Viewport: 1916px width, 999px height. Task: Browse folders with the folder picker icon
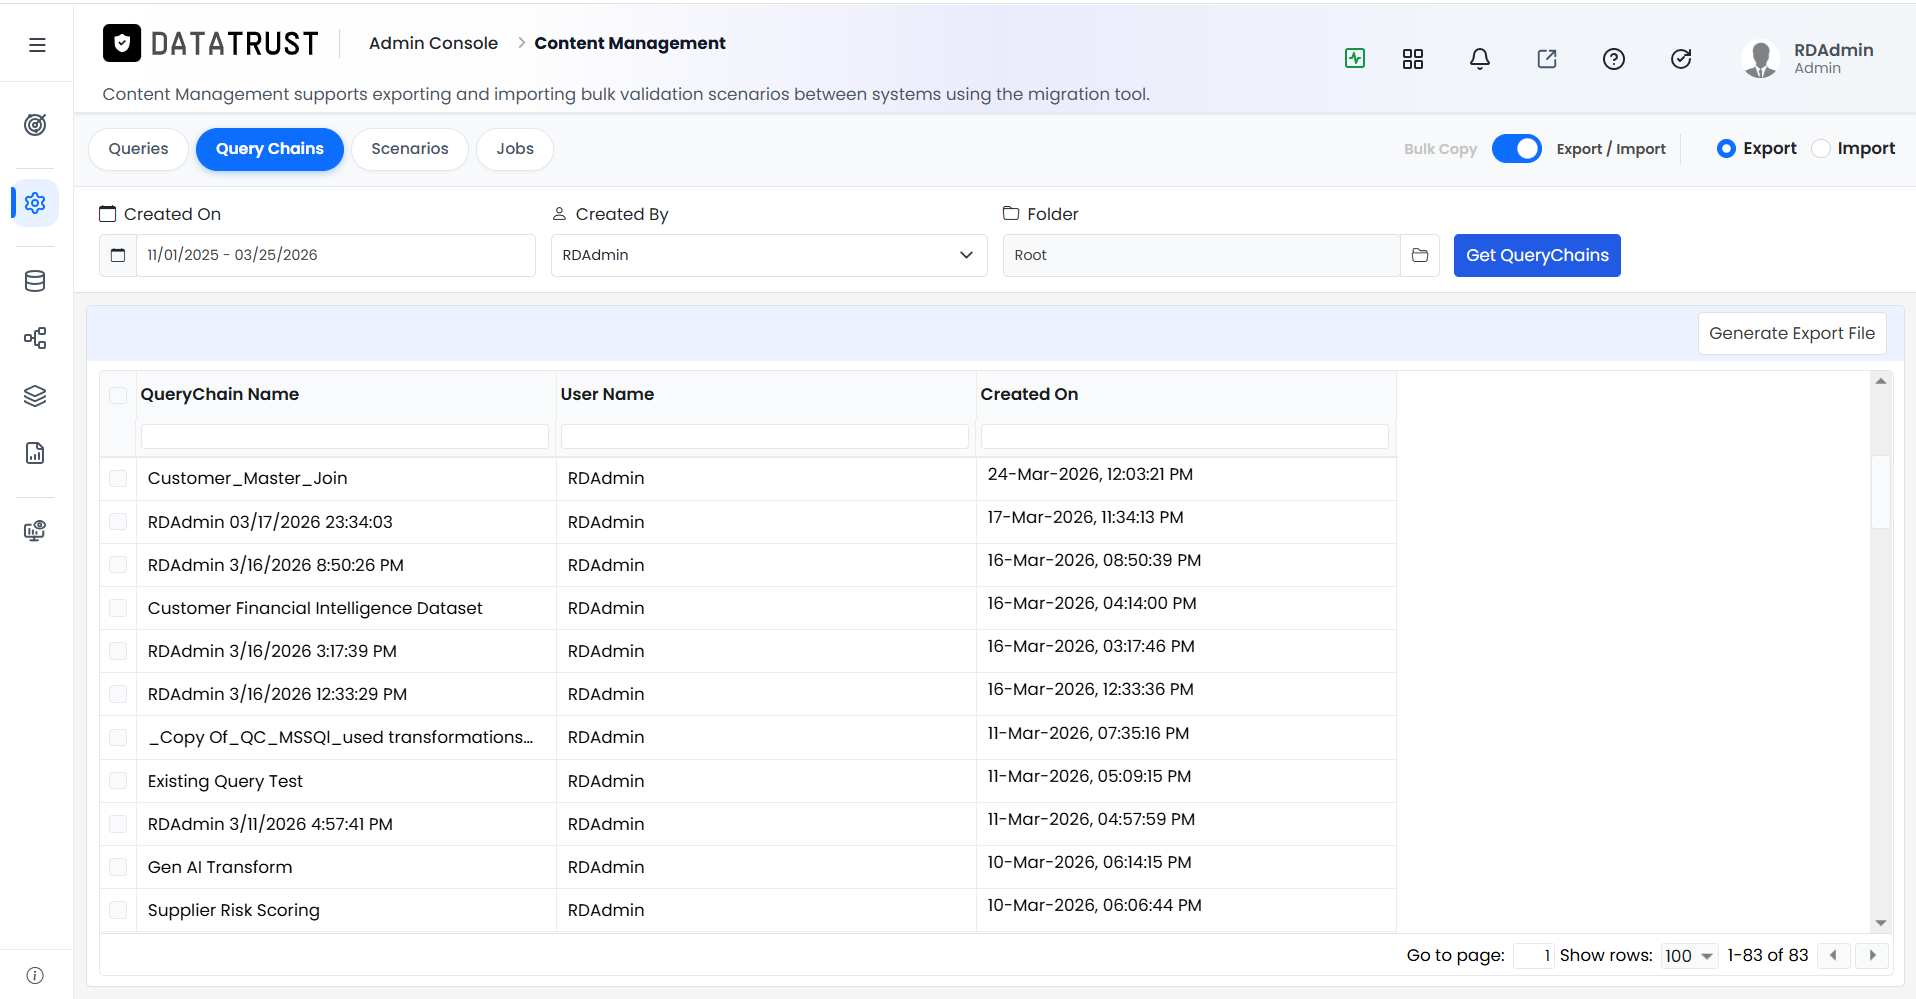tap(1420, 255)
